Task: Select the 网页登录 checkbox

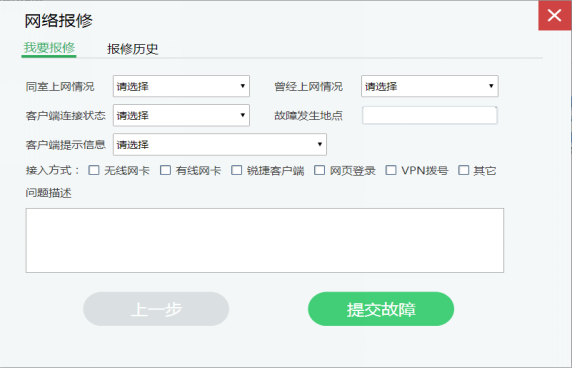Action: point(320,170)
